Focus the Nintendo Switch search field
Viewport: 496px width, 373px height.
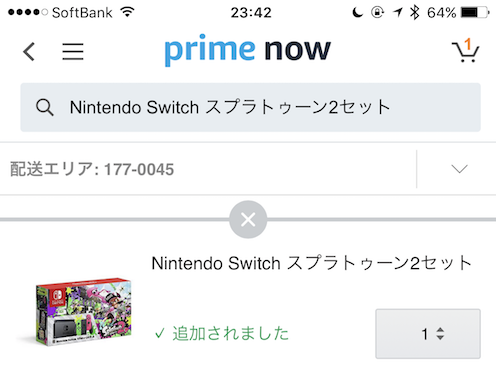pos(250,107)
